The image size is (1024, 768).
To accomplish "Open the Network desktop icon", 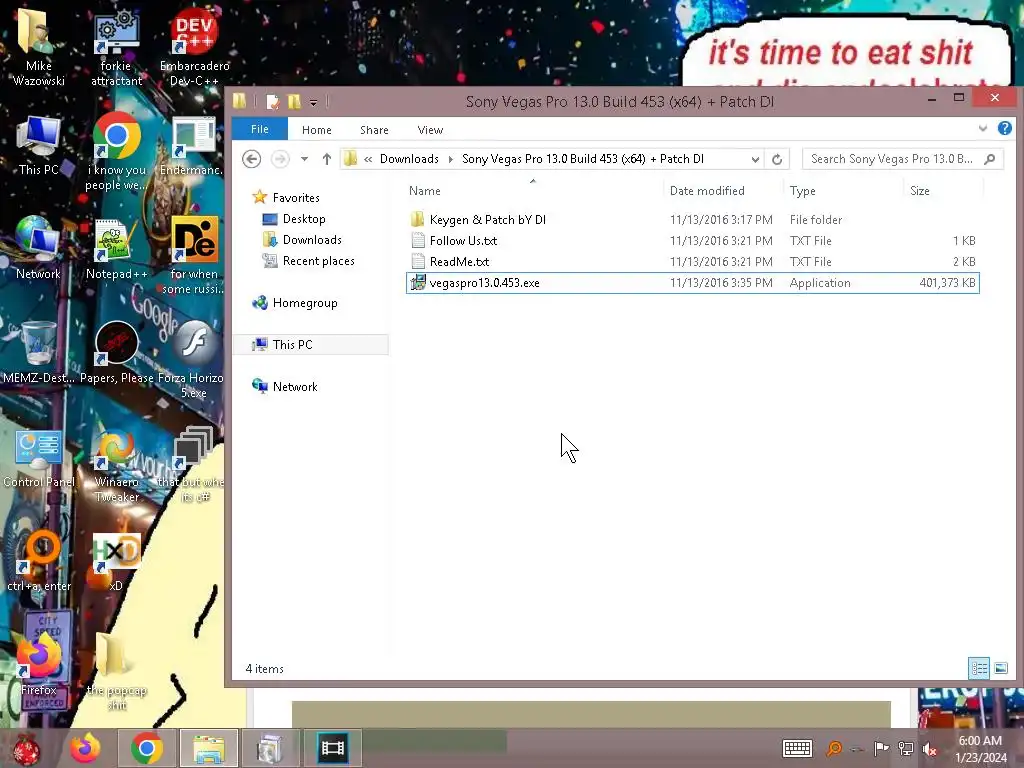I will 38,248.
